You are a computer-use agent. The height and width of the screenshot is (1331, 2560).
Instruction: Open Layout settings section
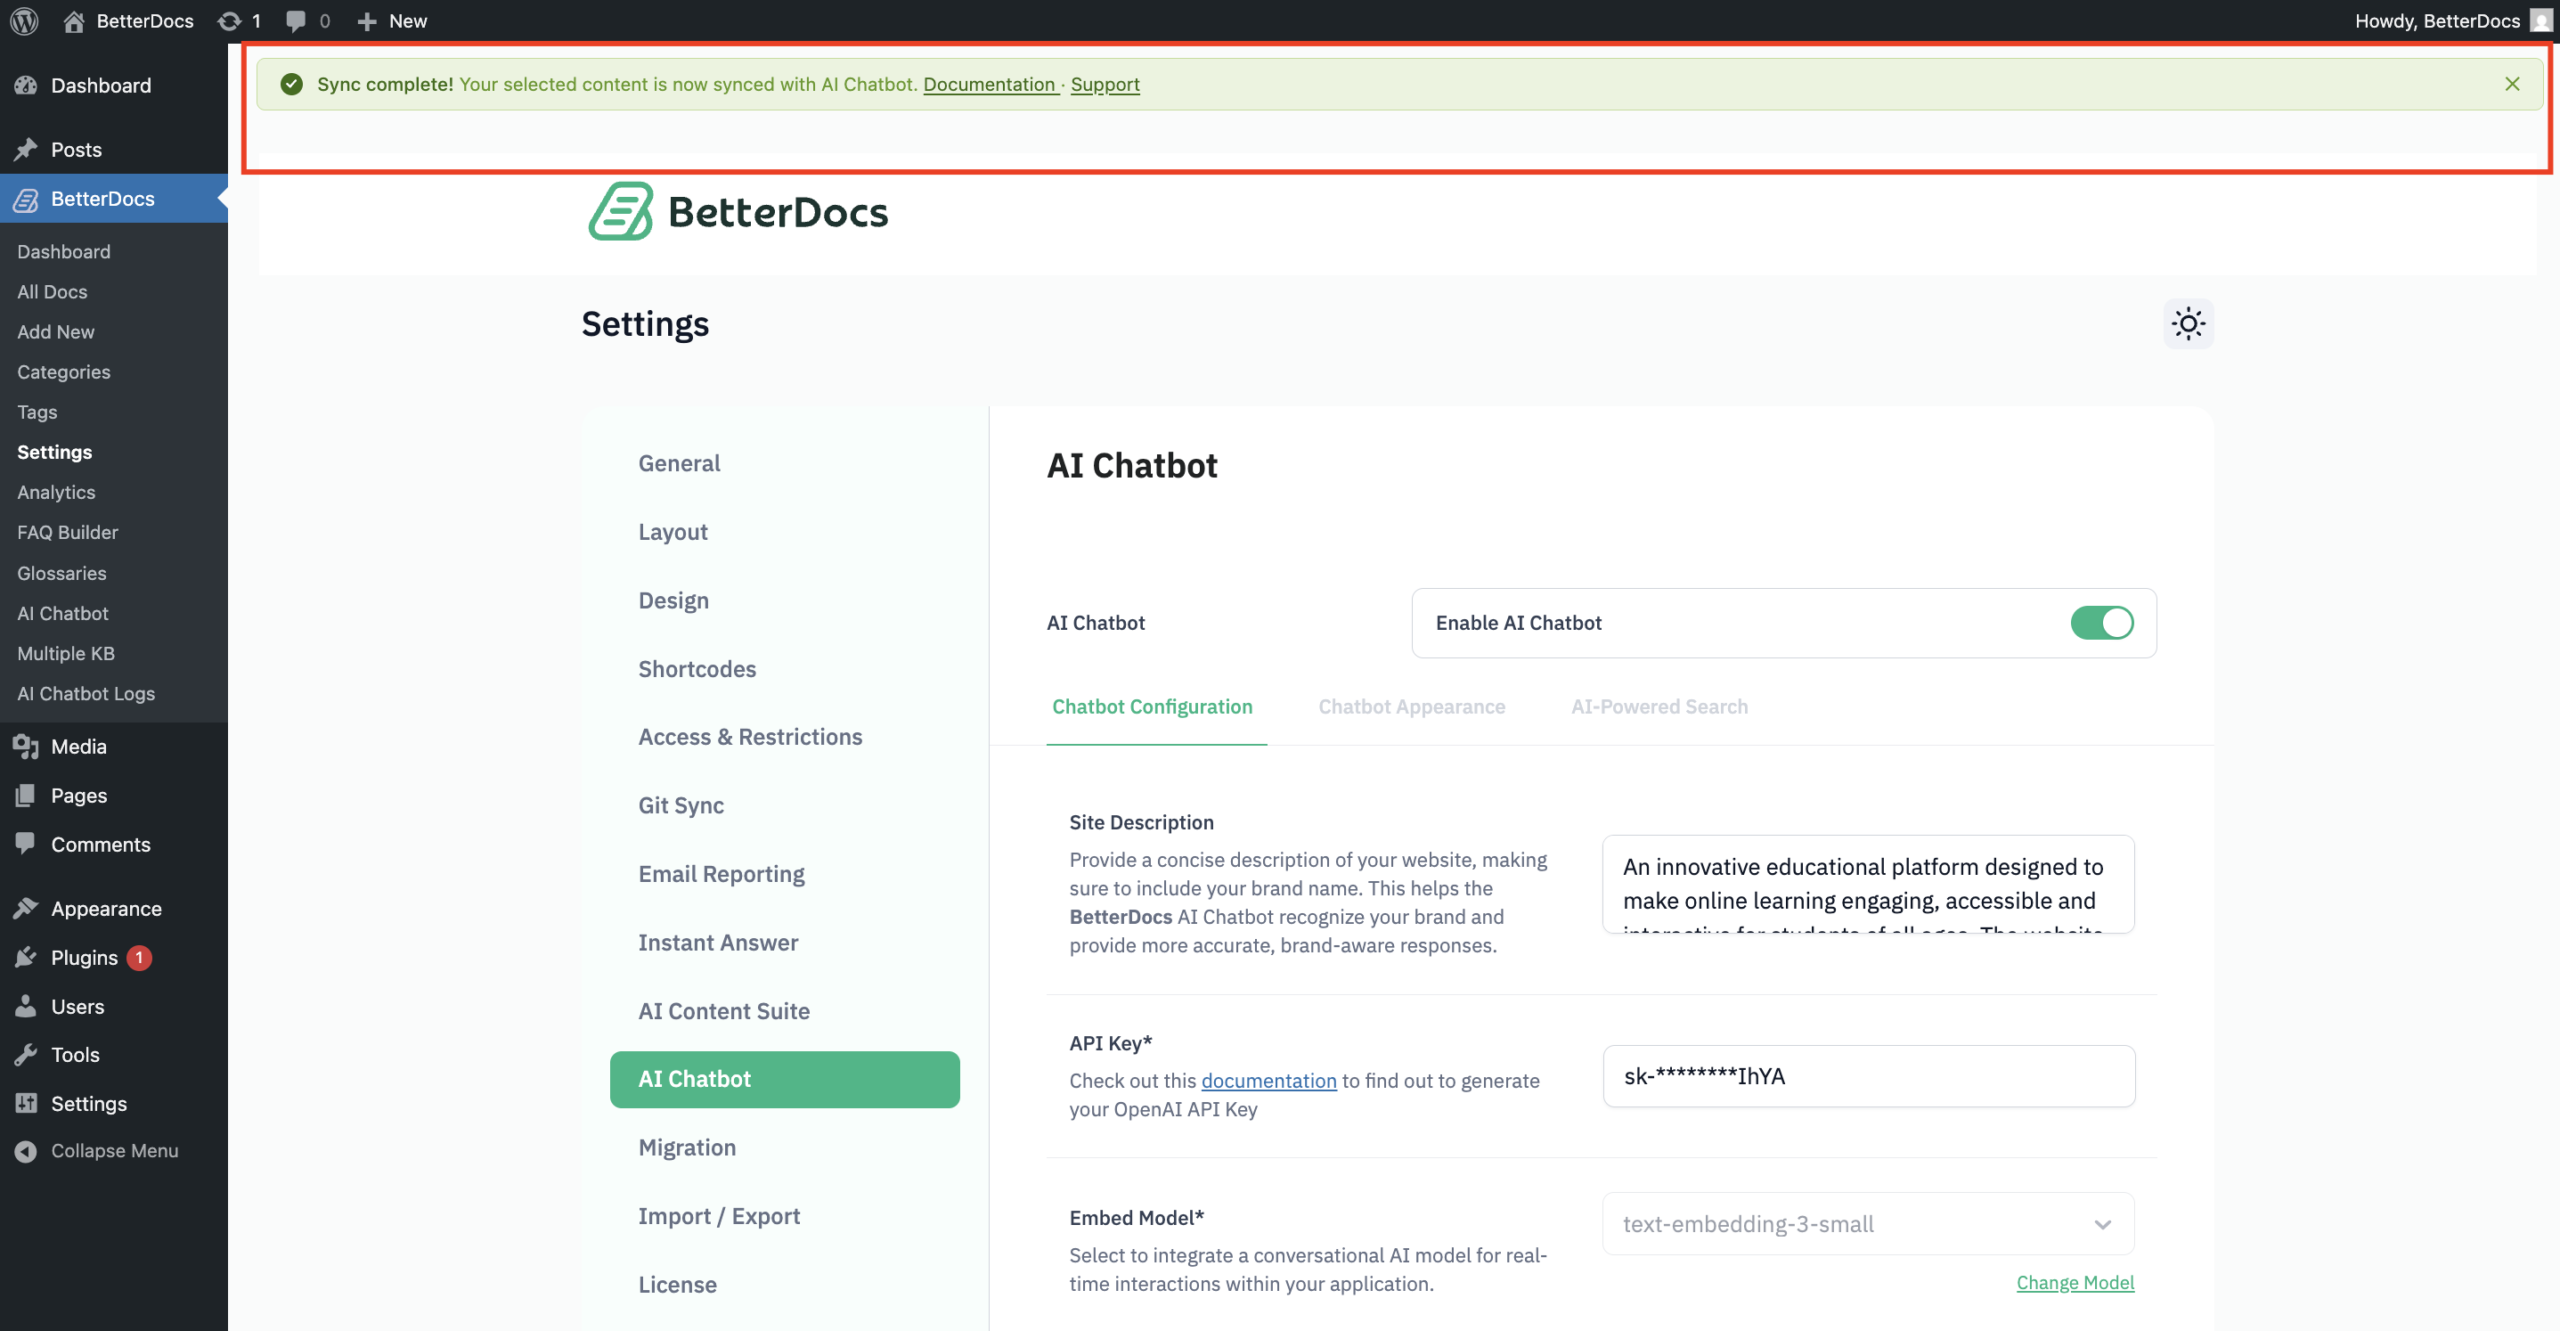click(x=673, y=531)
